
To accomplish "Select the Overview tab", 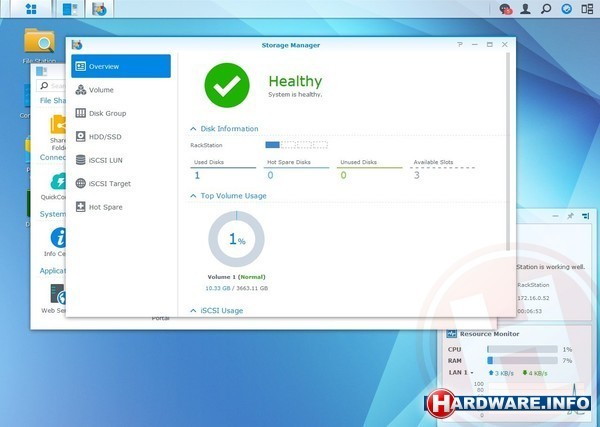I will click(121, 66).
